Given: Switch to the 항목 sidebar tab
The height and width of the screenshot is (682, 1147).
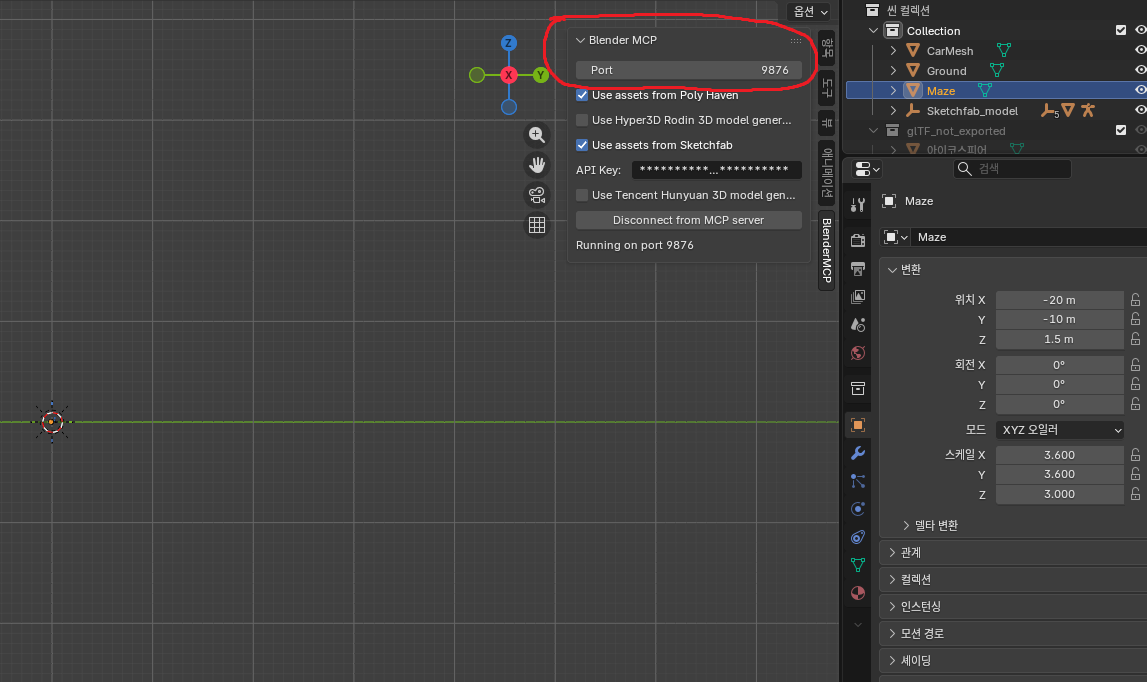Looking at the screenshot, I should pos(827,48).
